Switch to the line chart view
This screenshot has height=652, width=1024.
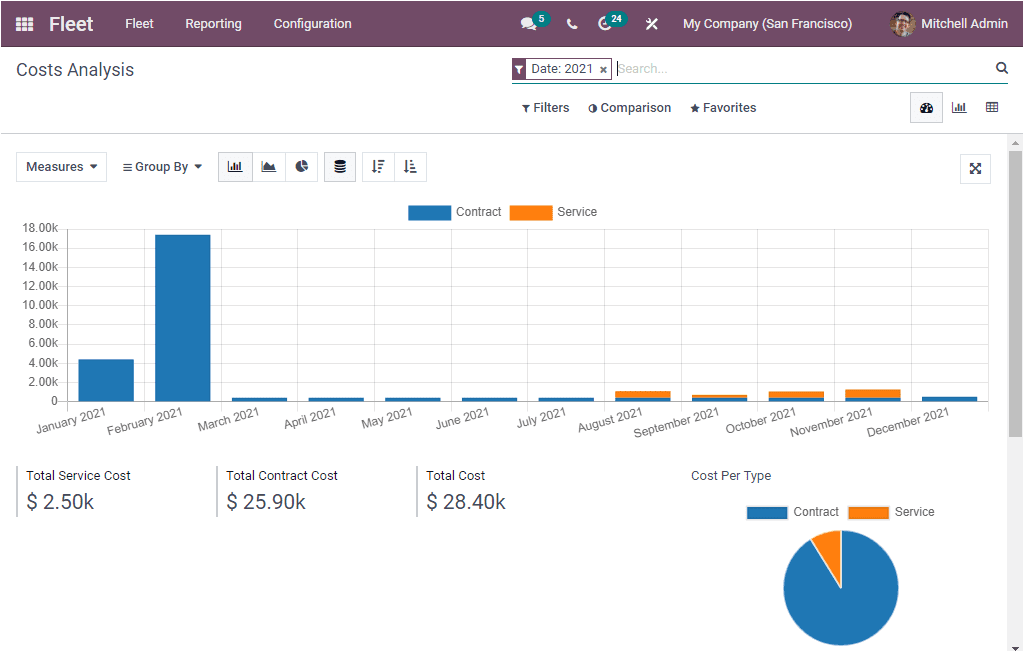(268, 166)
